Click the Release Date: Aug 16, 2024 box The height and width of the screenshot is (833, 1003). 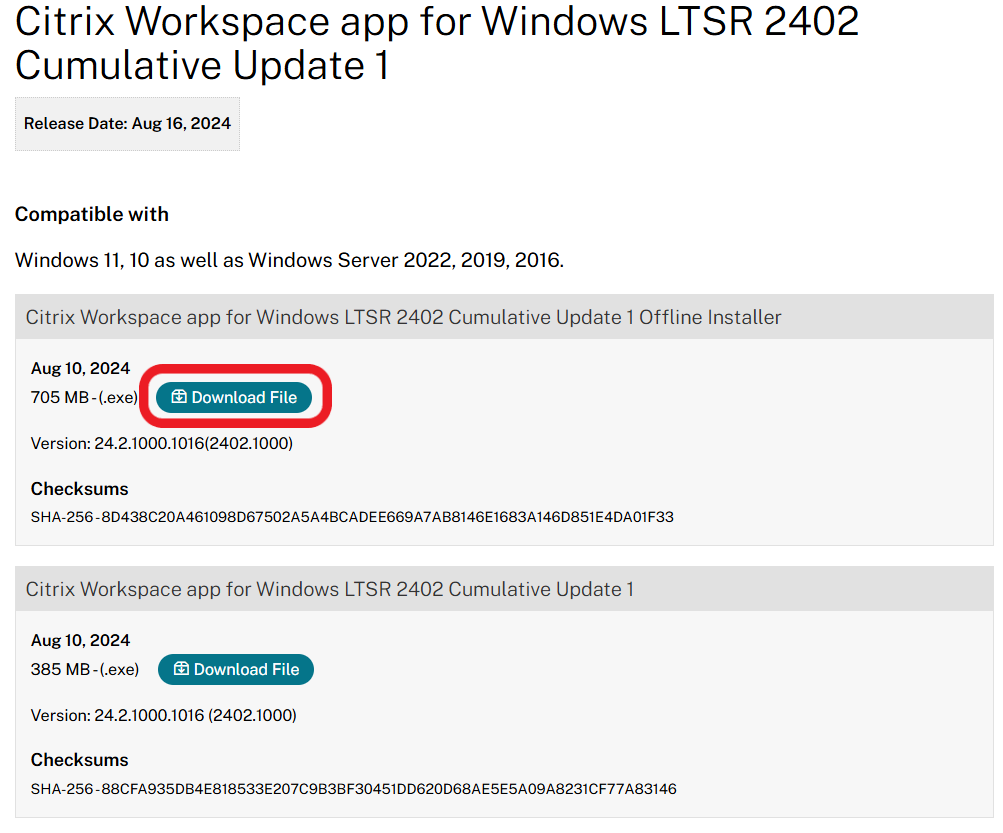[127, 123]
